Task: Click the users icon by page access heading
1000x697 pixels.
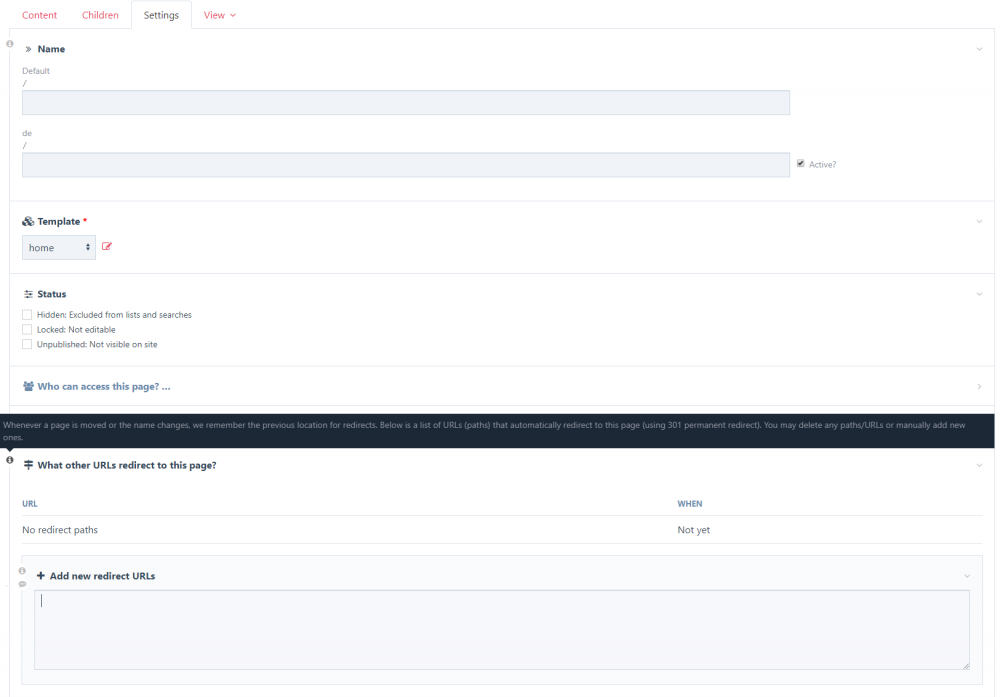Action: tap(28, 386)
